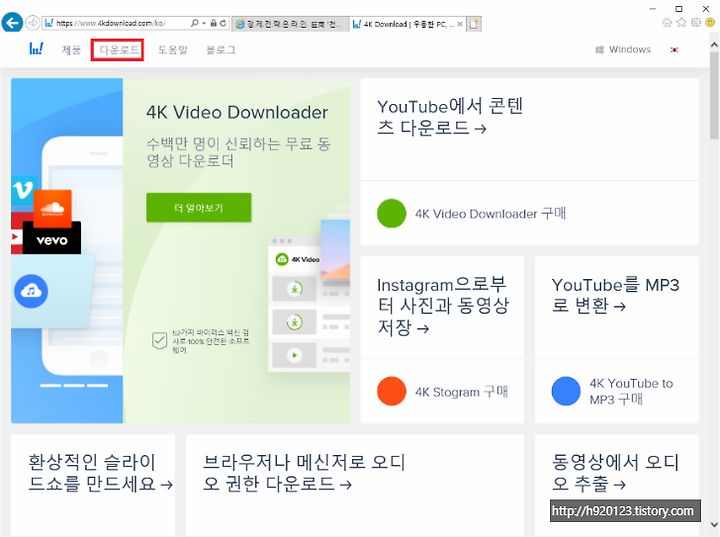Click 4K Stogram 구매 link
This screenshot has height=537, width=720.
(x=461, y=392)
